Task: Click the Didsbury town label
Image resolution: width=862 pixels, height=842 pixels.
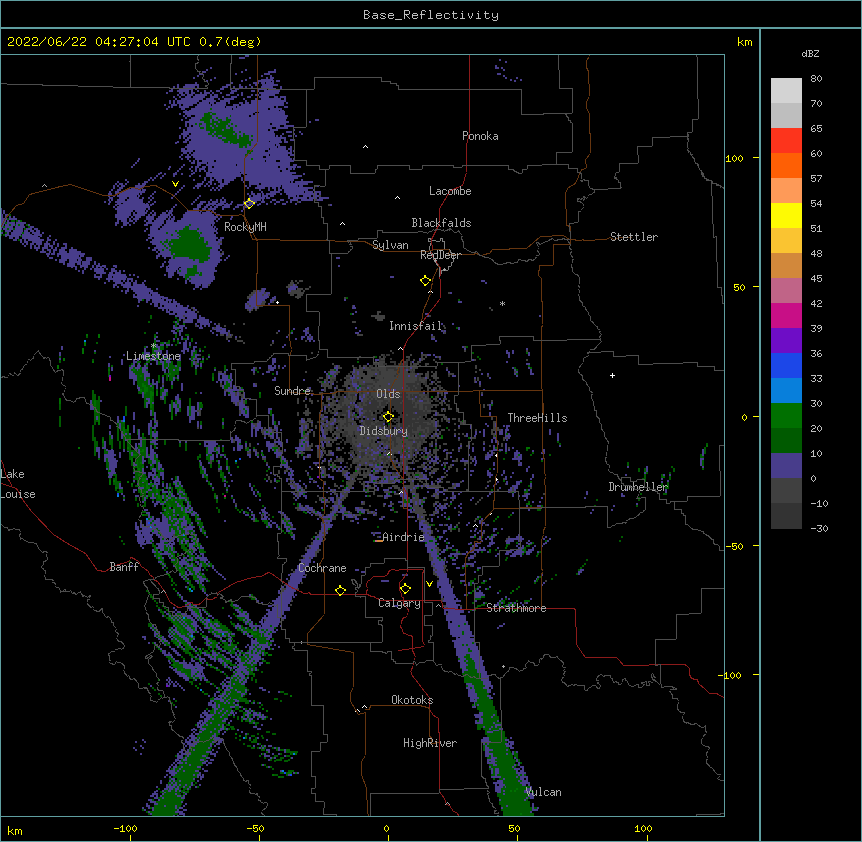Action: click(384, 431)
